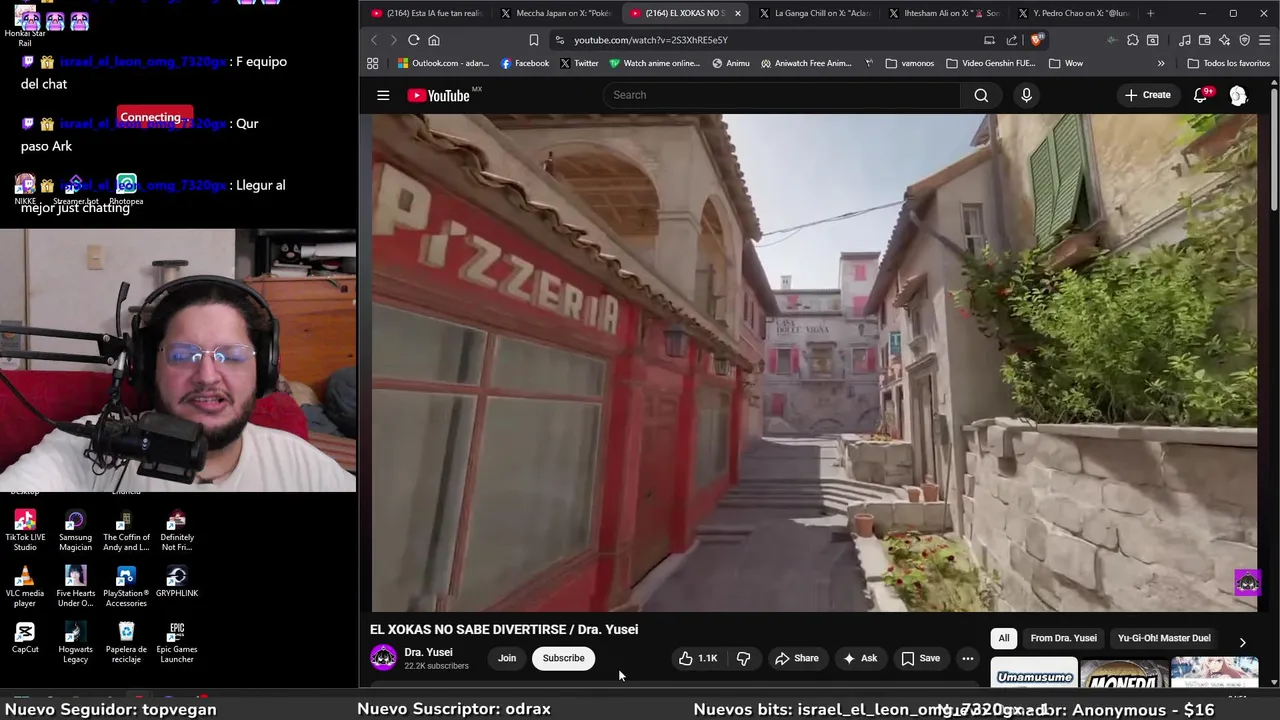Switch to Esta IA fue tan realista tab
The height and width of the screenshot is (720, 1280).
[x=428, y=13]
